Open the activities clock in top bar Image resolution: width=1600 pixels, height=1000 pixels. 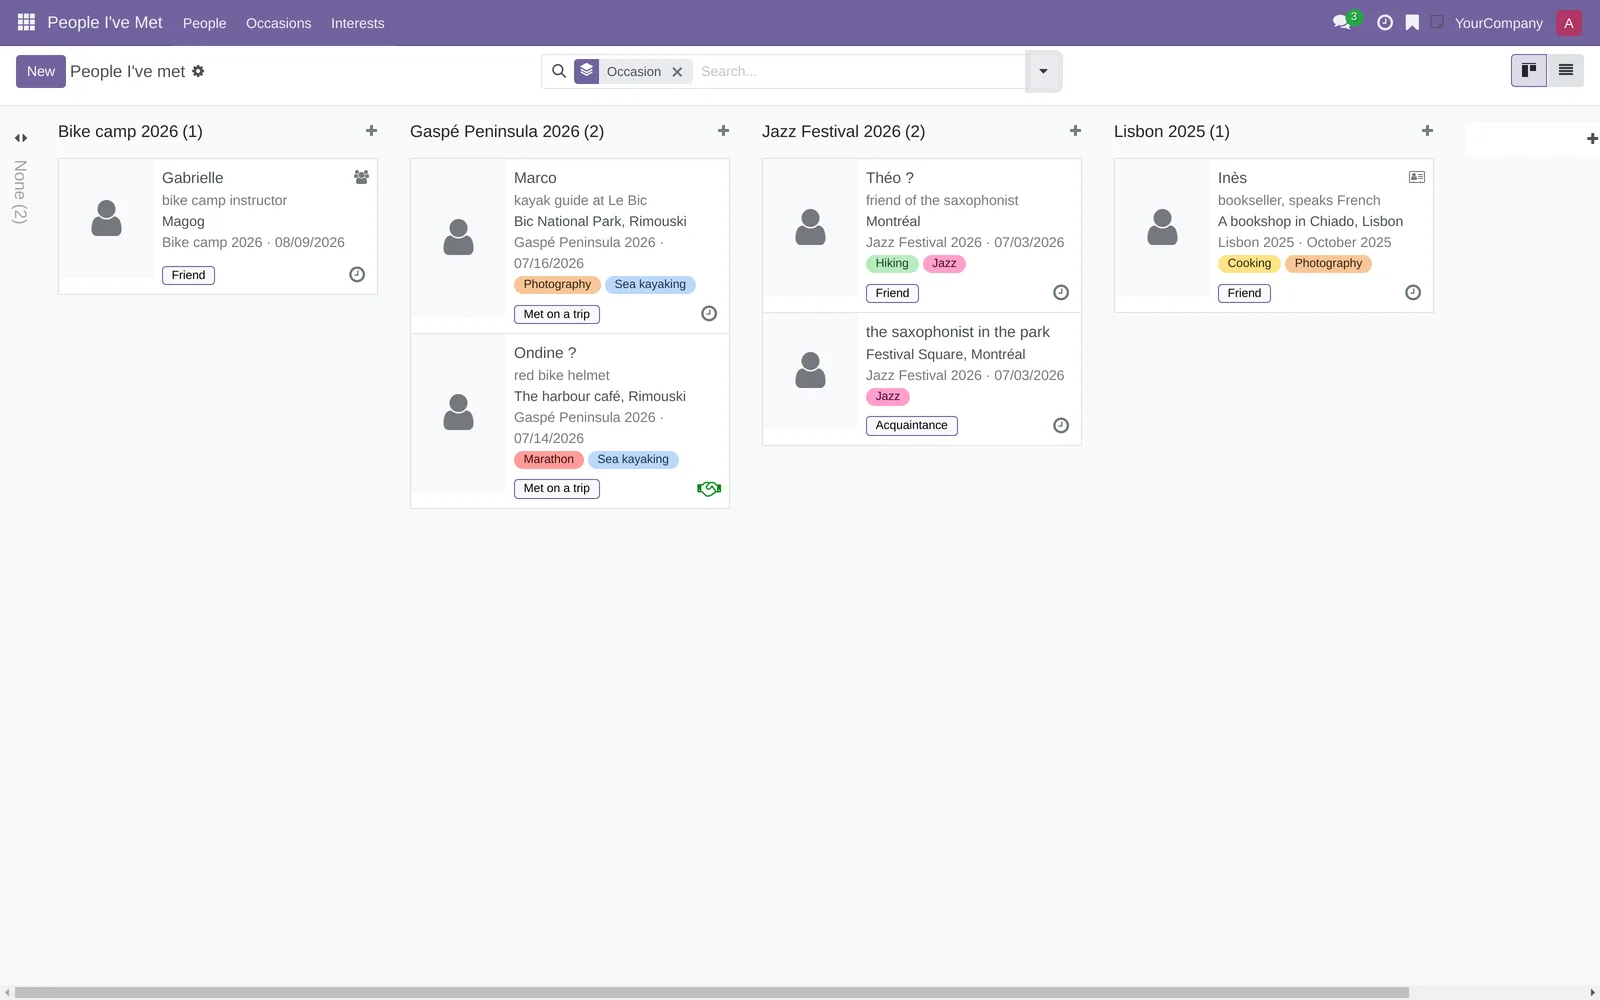point(1385,22)
